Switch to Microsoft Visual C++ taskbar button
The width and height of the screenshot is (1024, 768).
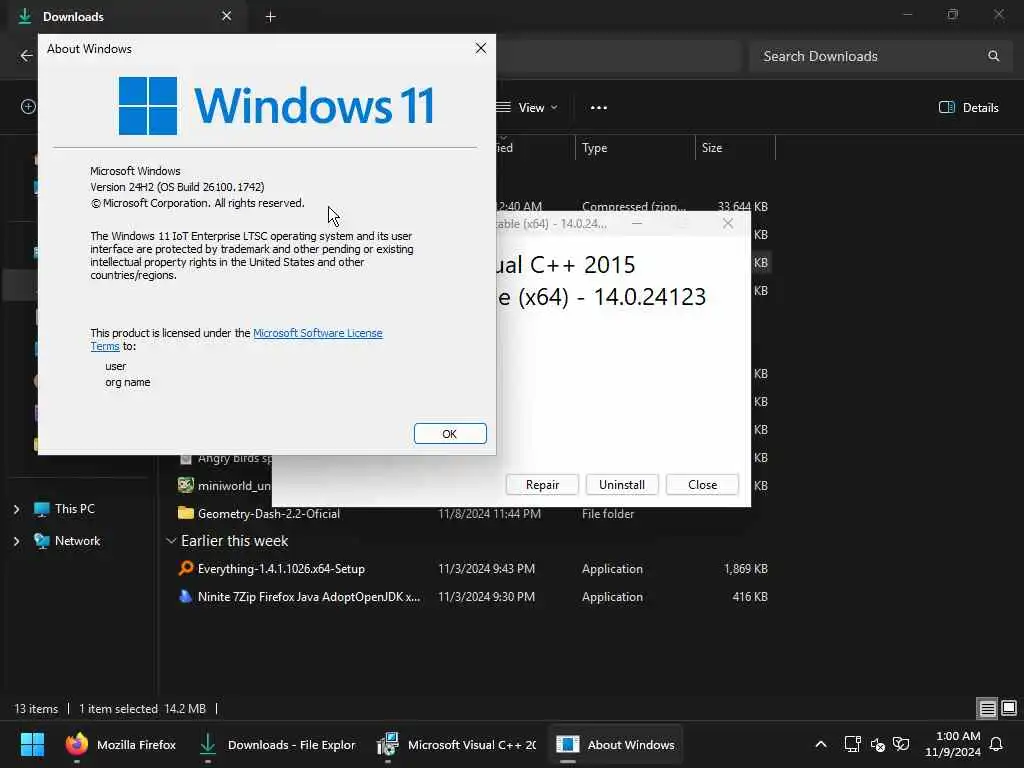click(457, 744)
